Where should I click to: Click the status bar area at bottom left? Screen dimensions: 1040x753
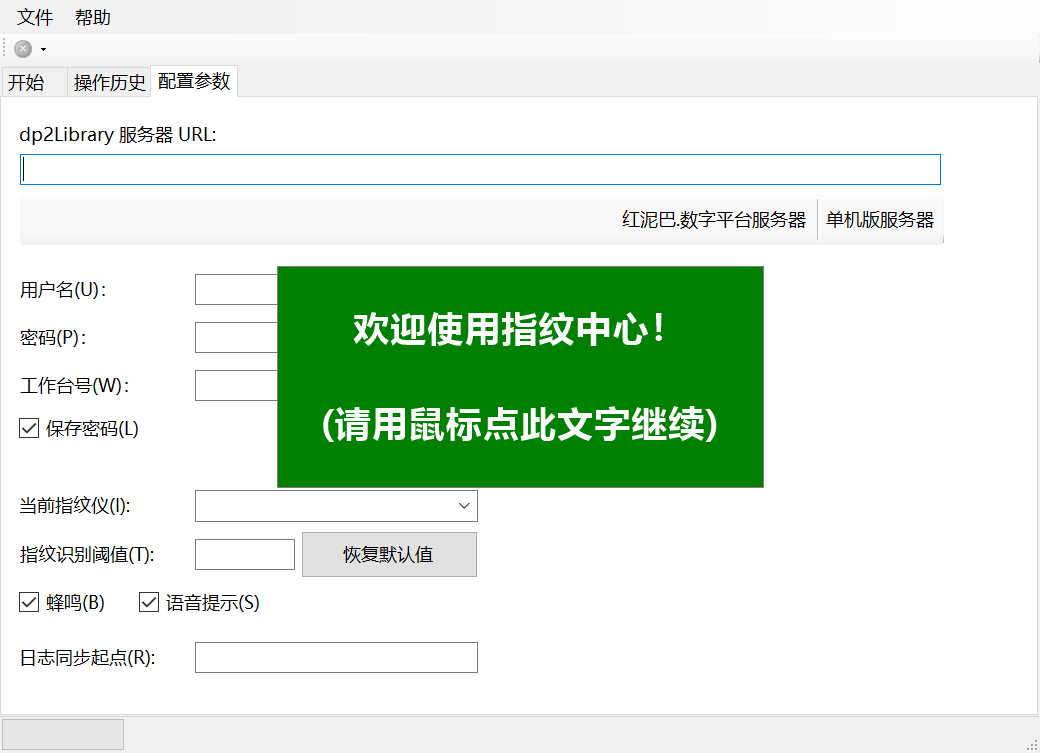coord(62,733)
